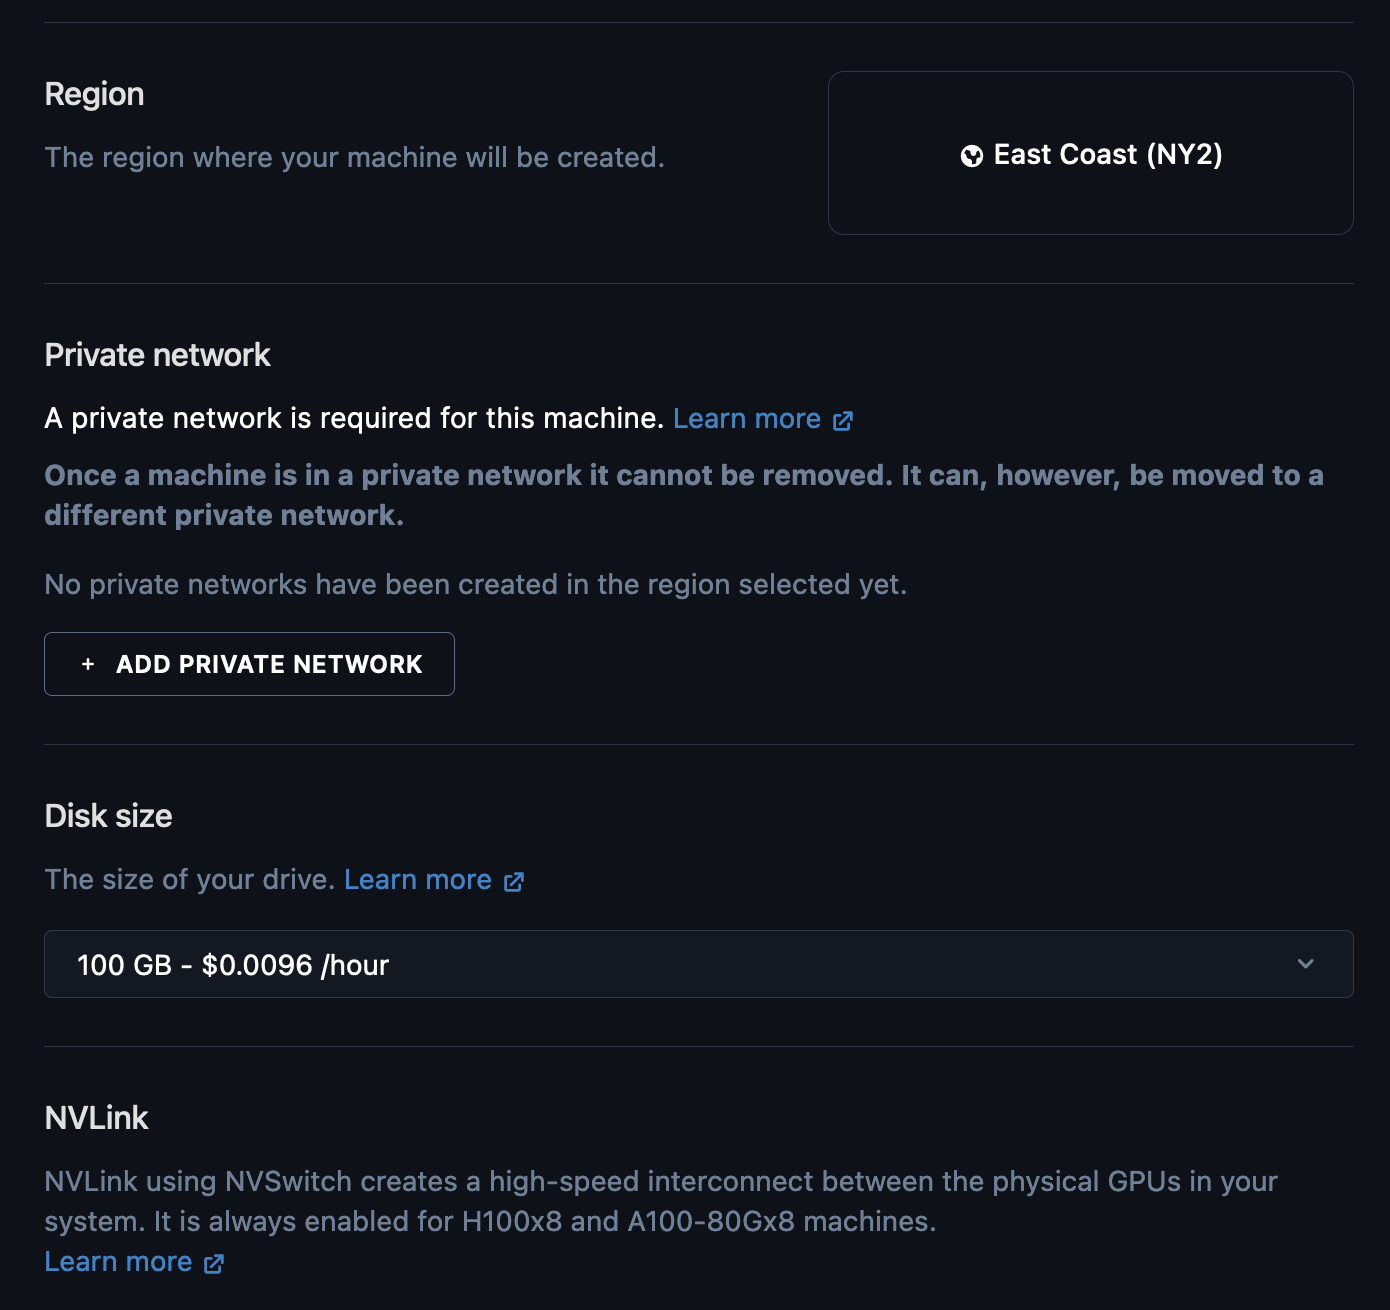Expand disk size options using the chevron arrow

[1305, 964]
